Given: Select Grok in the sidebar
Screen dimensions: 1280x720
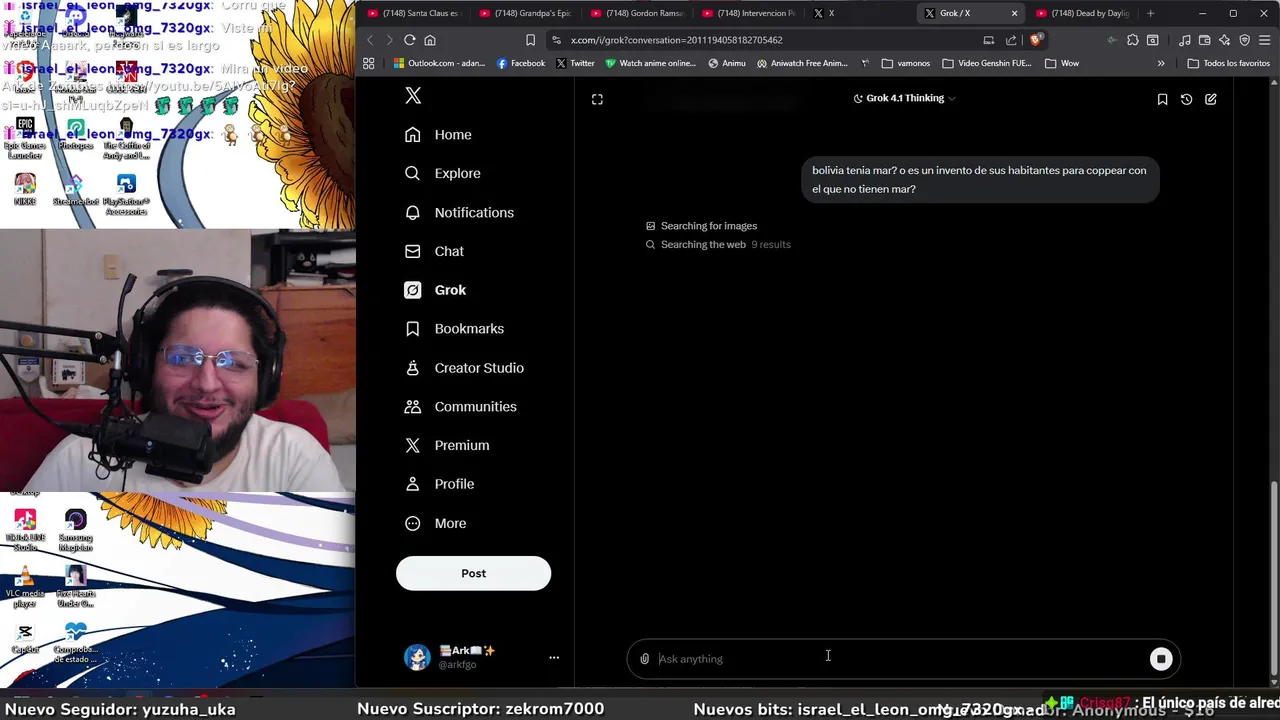Looking at the screenshot, I should click(x=435, y=290).
